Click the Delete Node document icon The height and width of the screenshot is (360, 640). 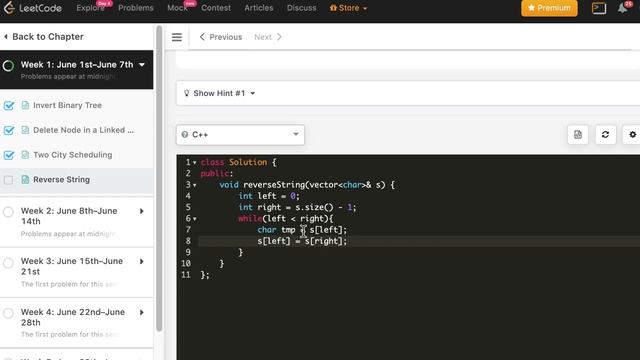click(x=25, y=130)
